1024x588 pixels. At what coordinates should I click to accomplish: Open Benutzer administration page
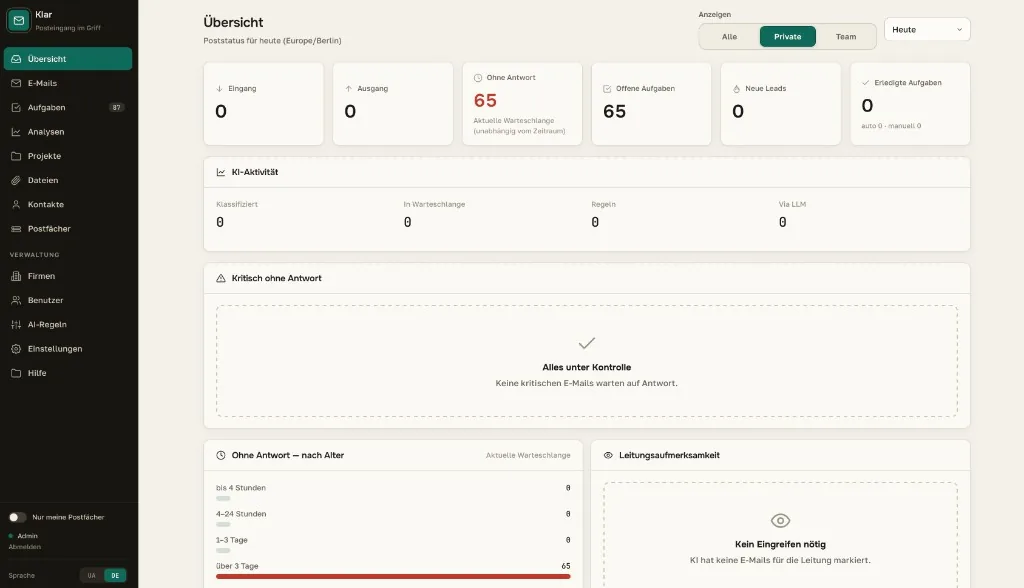pos(68,300)
